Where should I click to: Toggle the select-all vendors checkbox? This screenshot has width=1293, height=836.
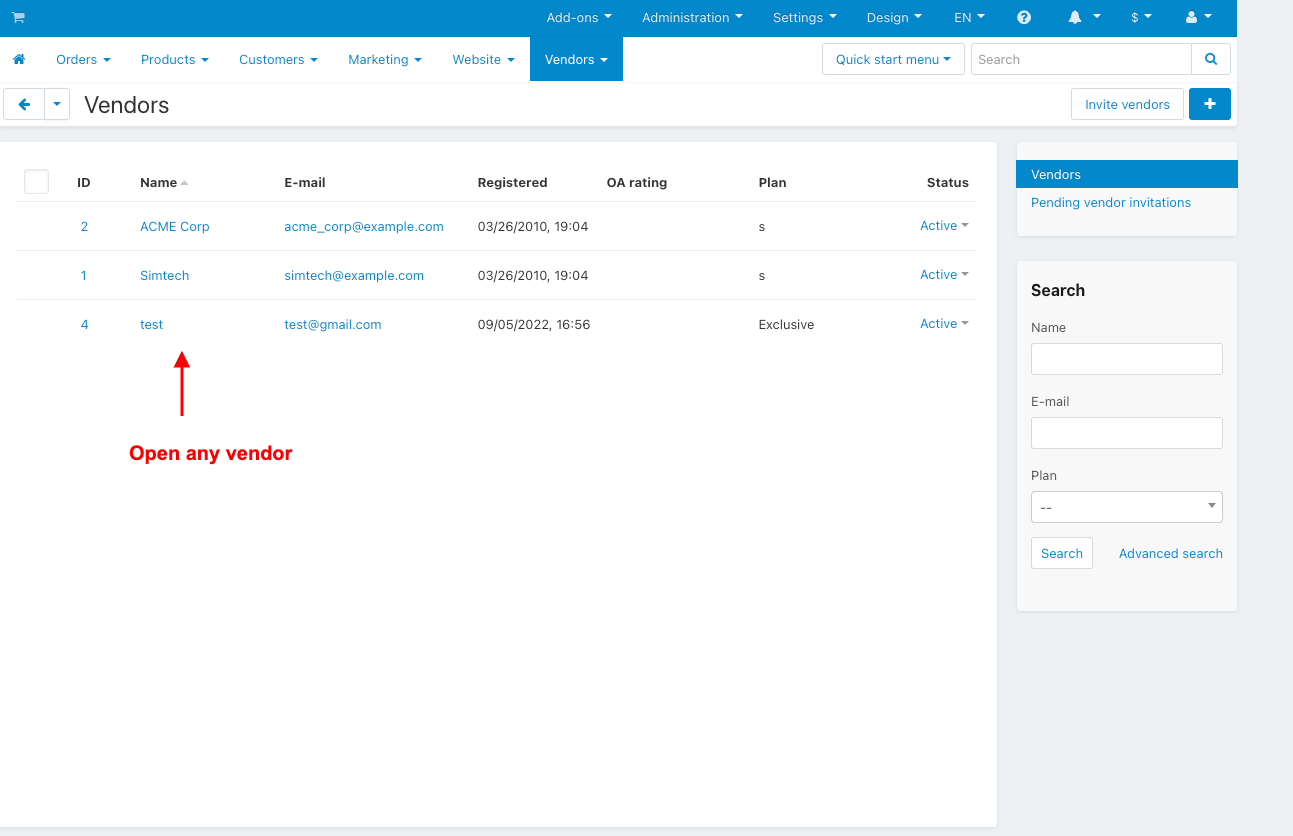(x=37, y=181)
